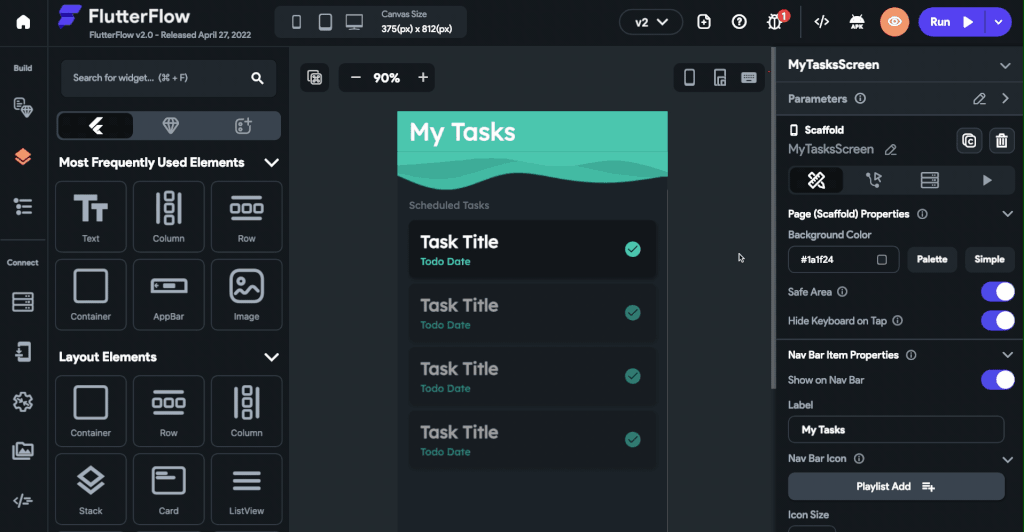
Task: Open the media assets icon
Action: tap(23, 450)
